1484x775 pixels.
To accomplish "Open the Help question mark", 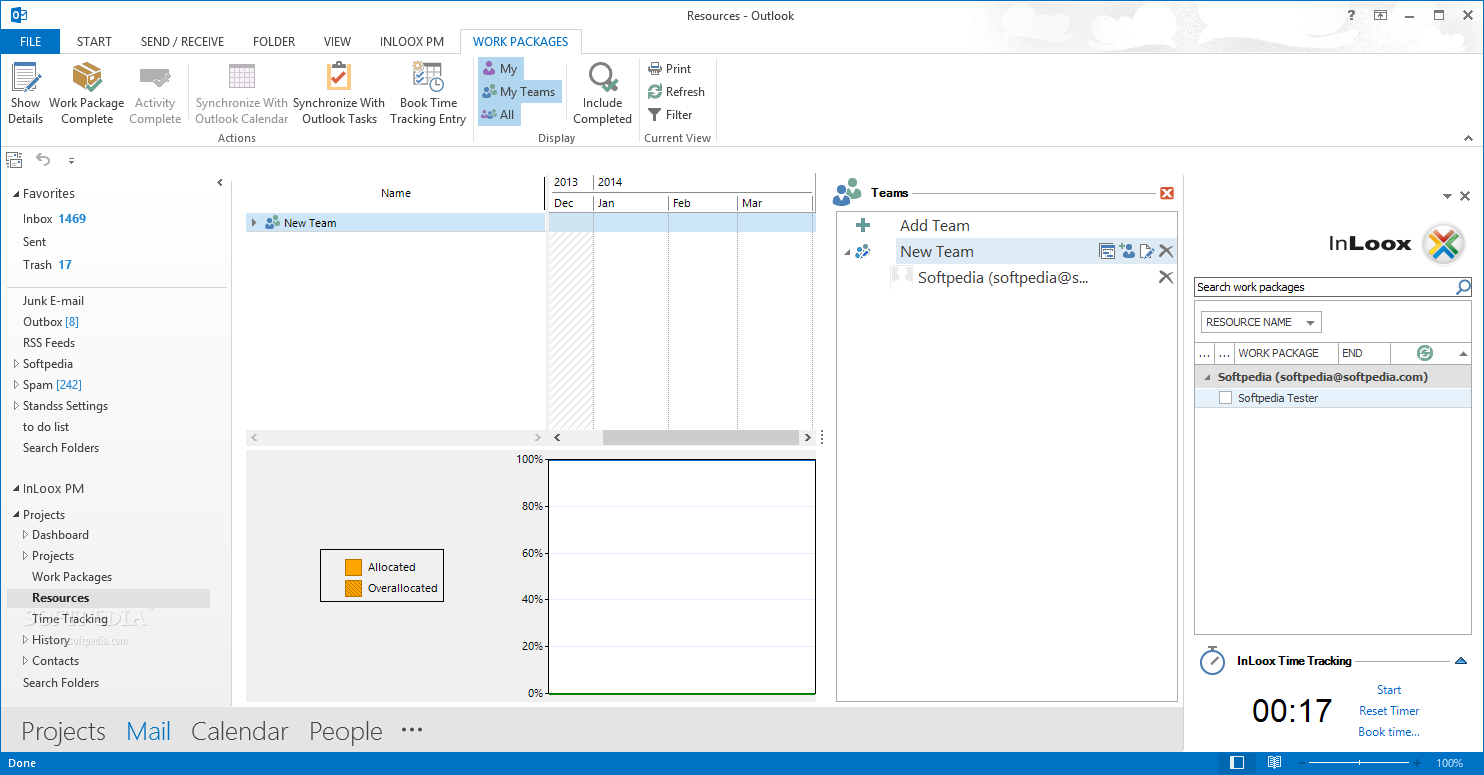I will [x=1351, y=15].
